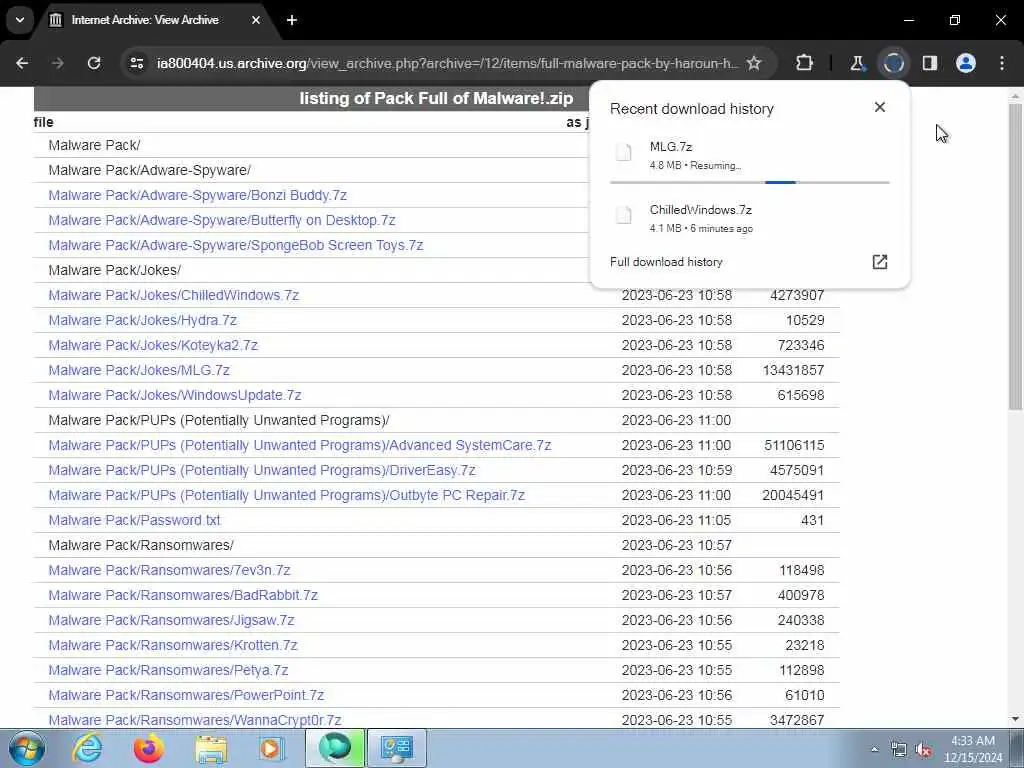Open the Ransomwares/WannaCrypt0r.7z link
The height and width of the screenshot is (768, 1024).
click(x=195, y=720)
